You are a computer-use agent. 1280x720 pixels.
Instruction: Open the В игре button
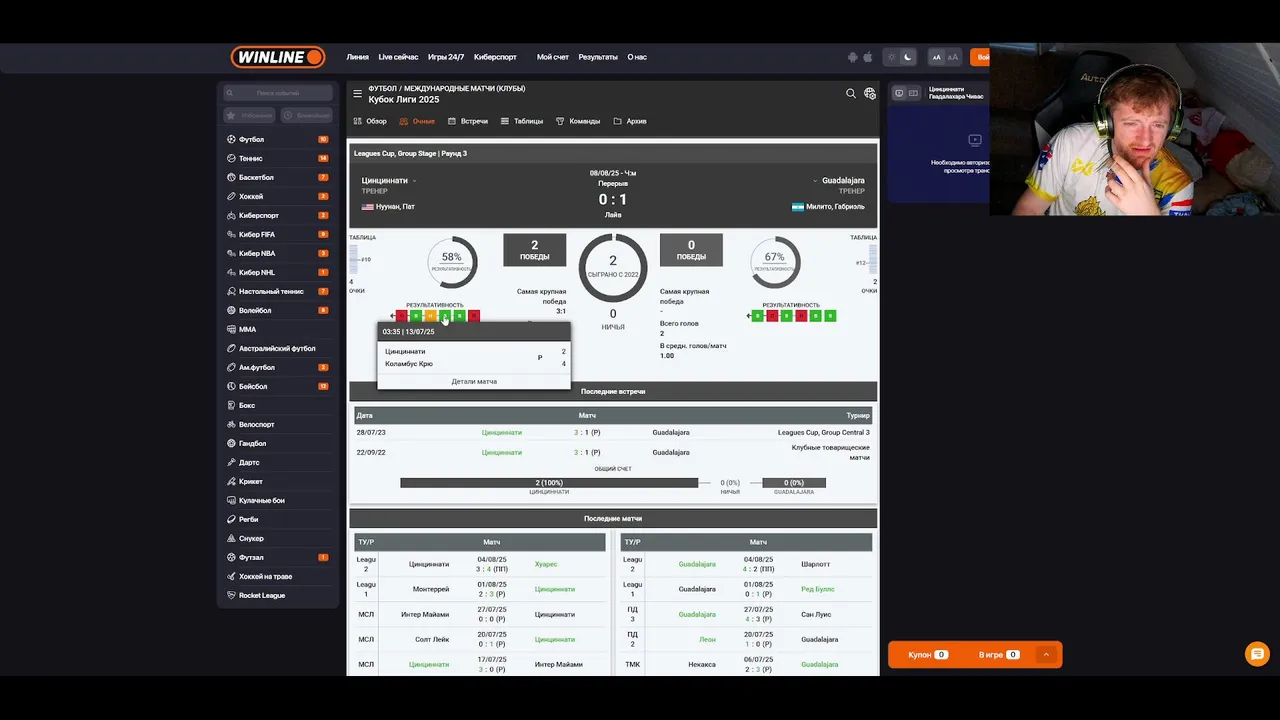999,654
